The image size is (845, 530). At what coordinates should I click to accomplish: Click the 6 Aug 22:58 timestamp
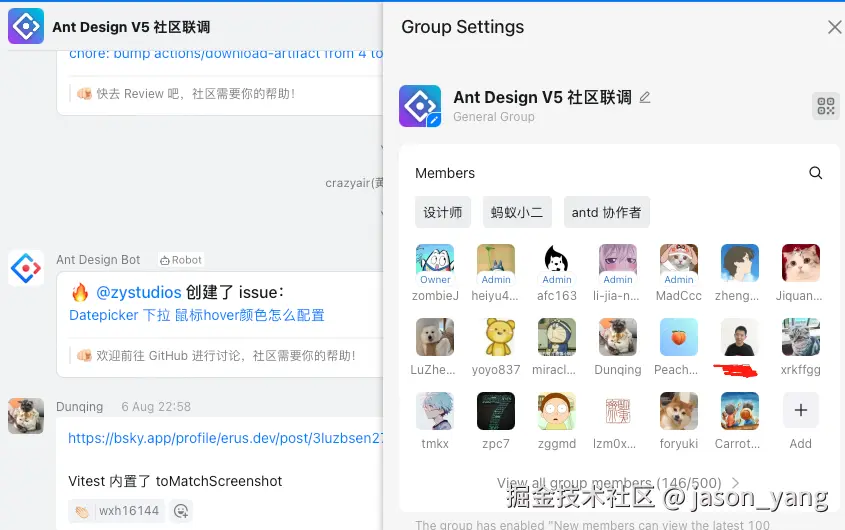(x=156, y=407)
